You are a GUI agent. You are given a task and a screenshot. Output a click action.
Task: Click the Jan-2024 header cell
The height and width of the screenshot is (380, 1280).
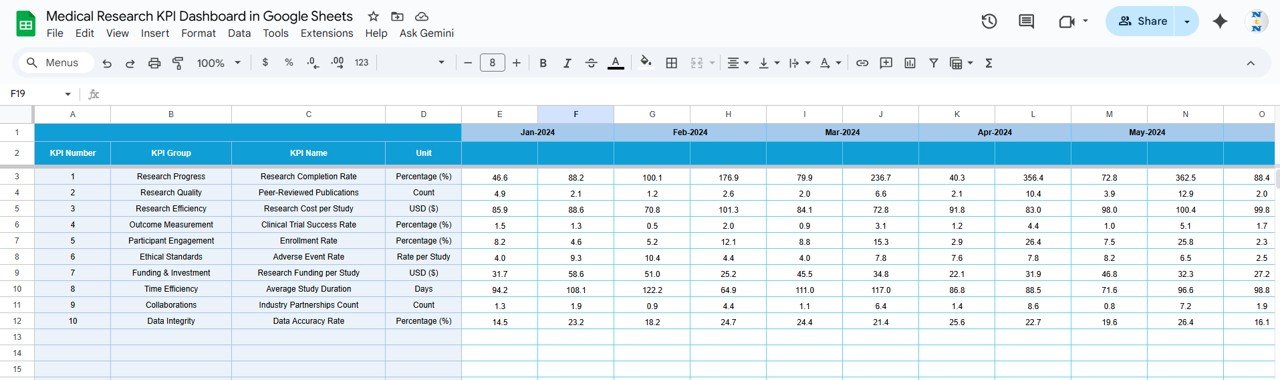[x=538, y=132]
